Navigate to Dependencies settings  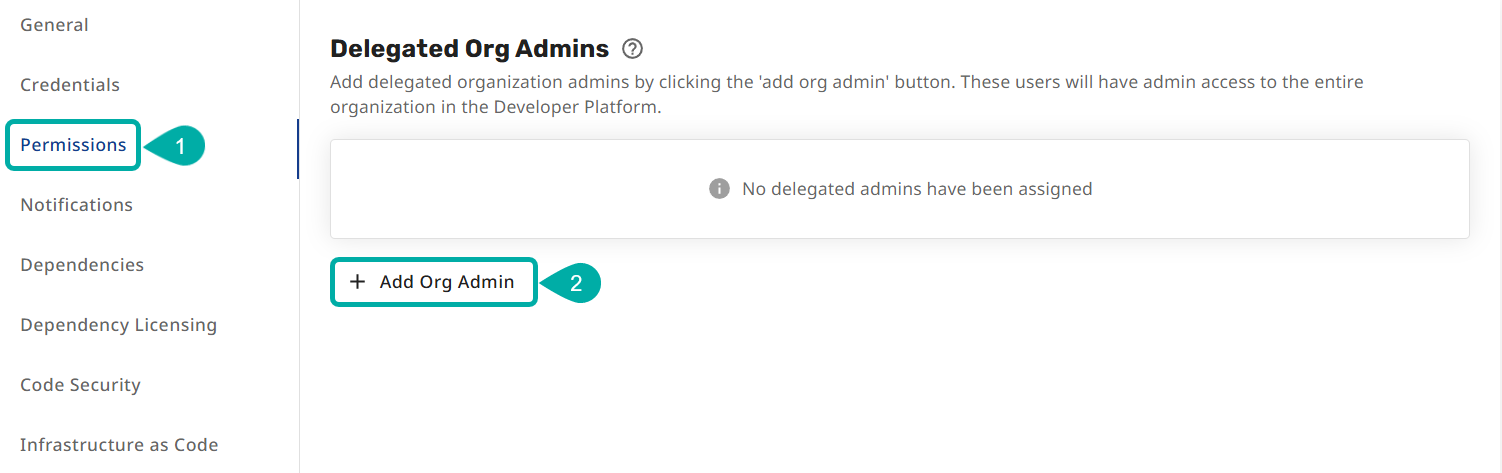[x=82, y=265]
